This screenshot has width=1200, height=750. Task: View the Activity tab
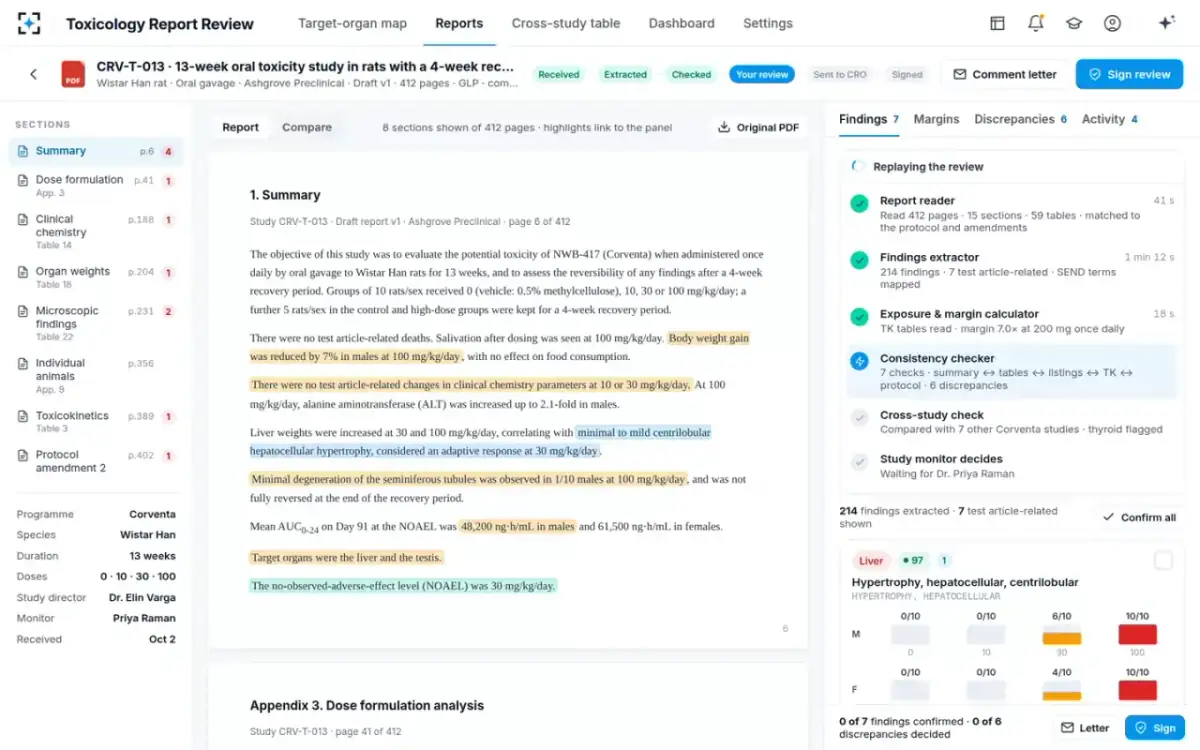pos(1109,119)
